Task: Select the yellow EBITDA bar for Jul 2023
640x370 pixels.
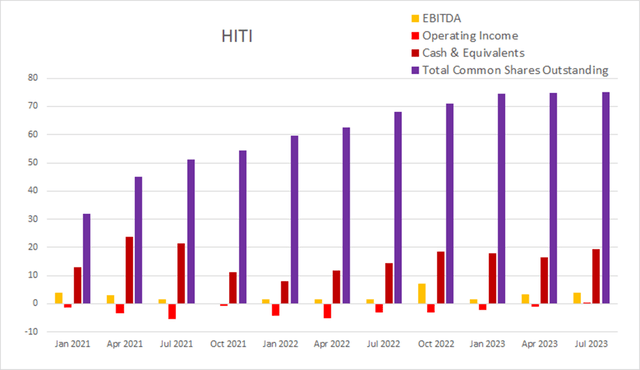Action: [x=577, y=298]
